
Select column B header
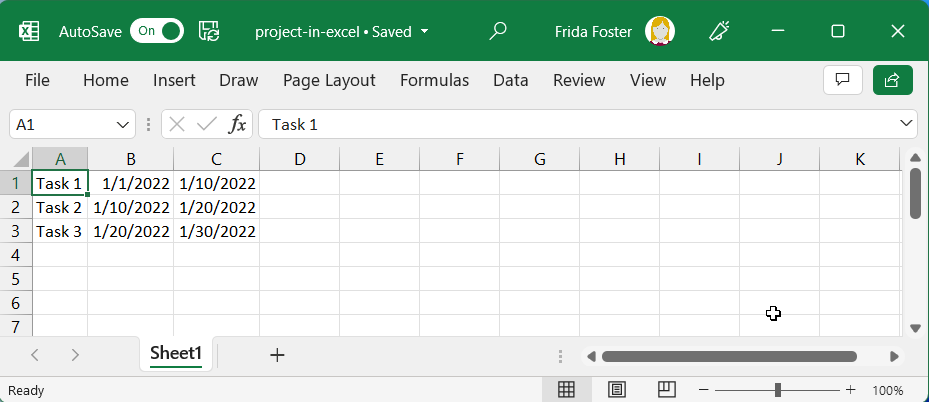pos(131,159)
